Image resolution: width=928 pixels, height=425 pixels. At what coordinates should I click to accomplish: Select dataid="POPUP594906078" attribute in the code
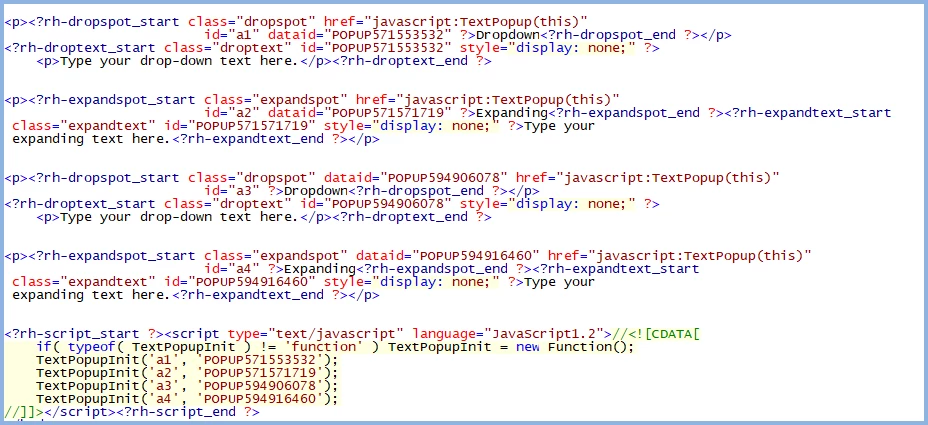click(x=416, y=178)
